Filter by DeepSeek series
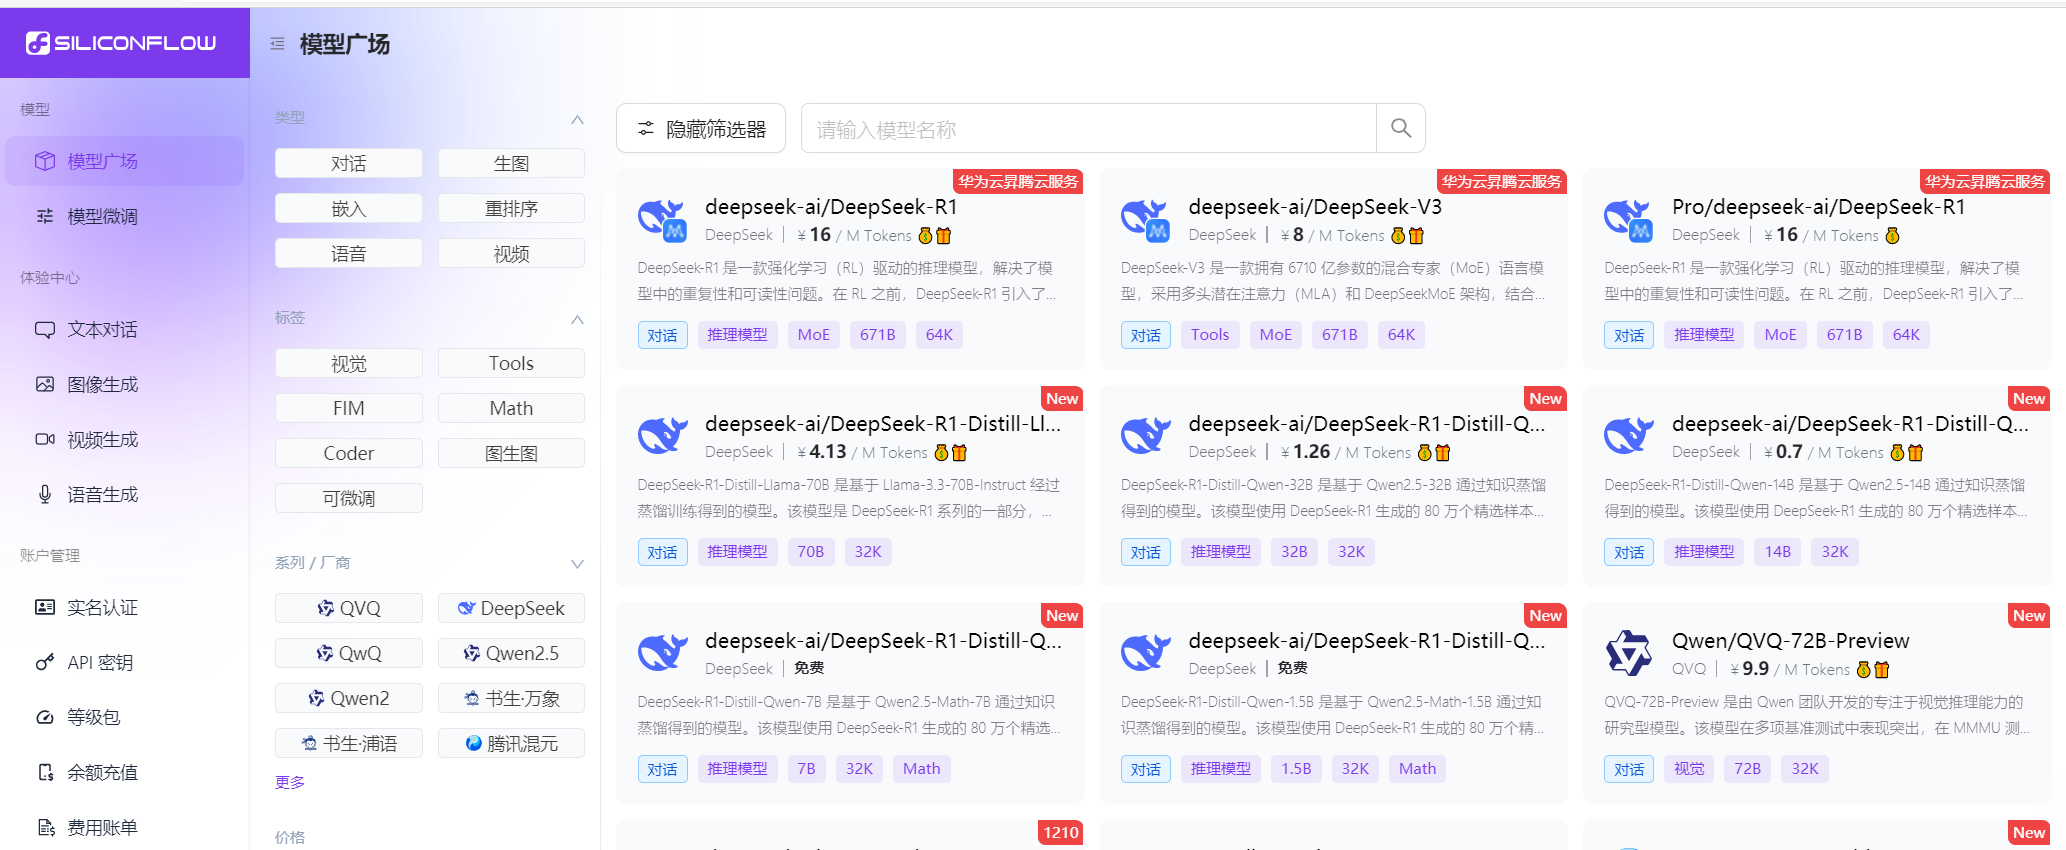2066x850 pixels. point(511,608)
